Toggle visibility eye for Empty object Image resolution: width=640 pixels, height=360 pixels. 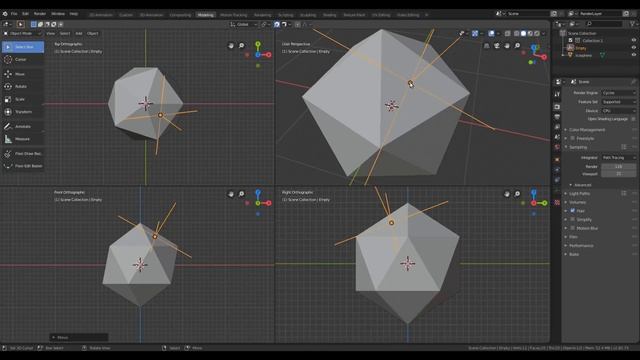[633, 48]
